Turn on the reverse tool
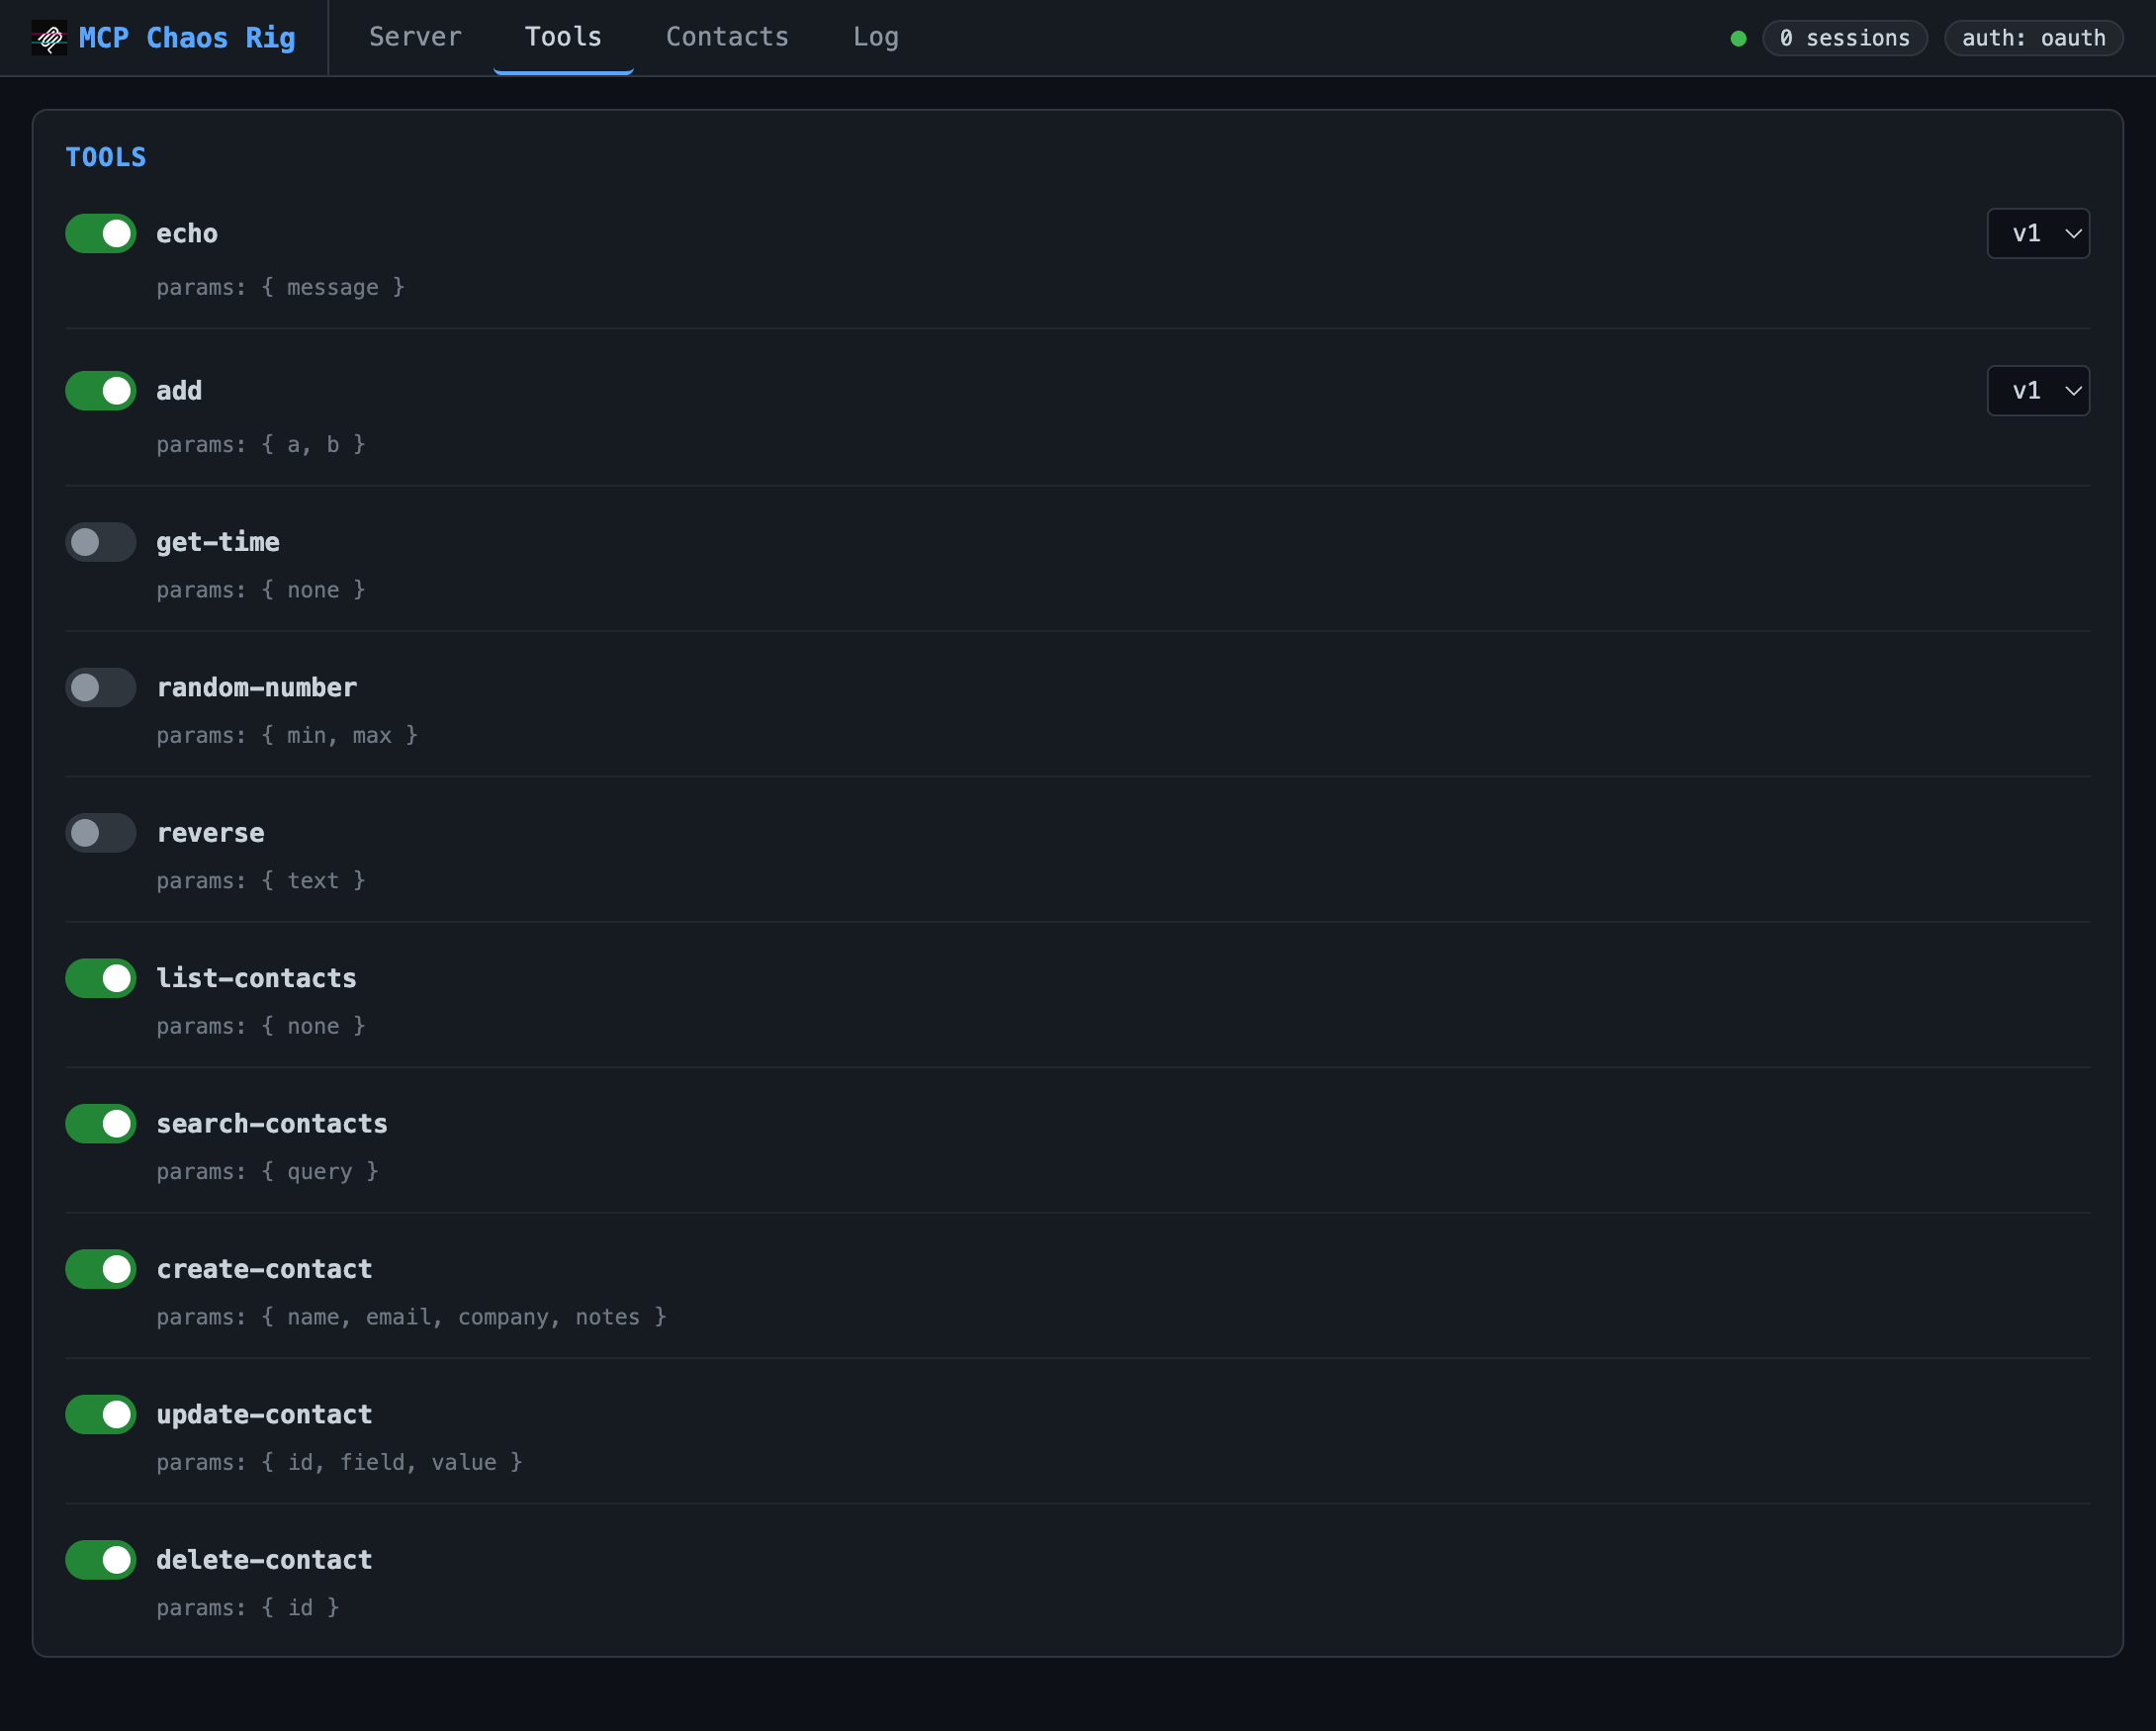The image size is (2156, 1731). click(100, 832)
